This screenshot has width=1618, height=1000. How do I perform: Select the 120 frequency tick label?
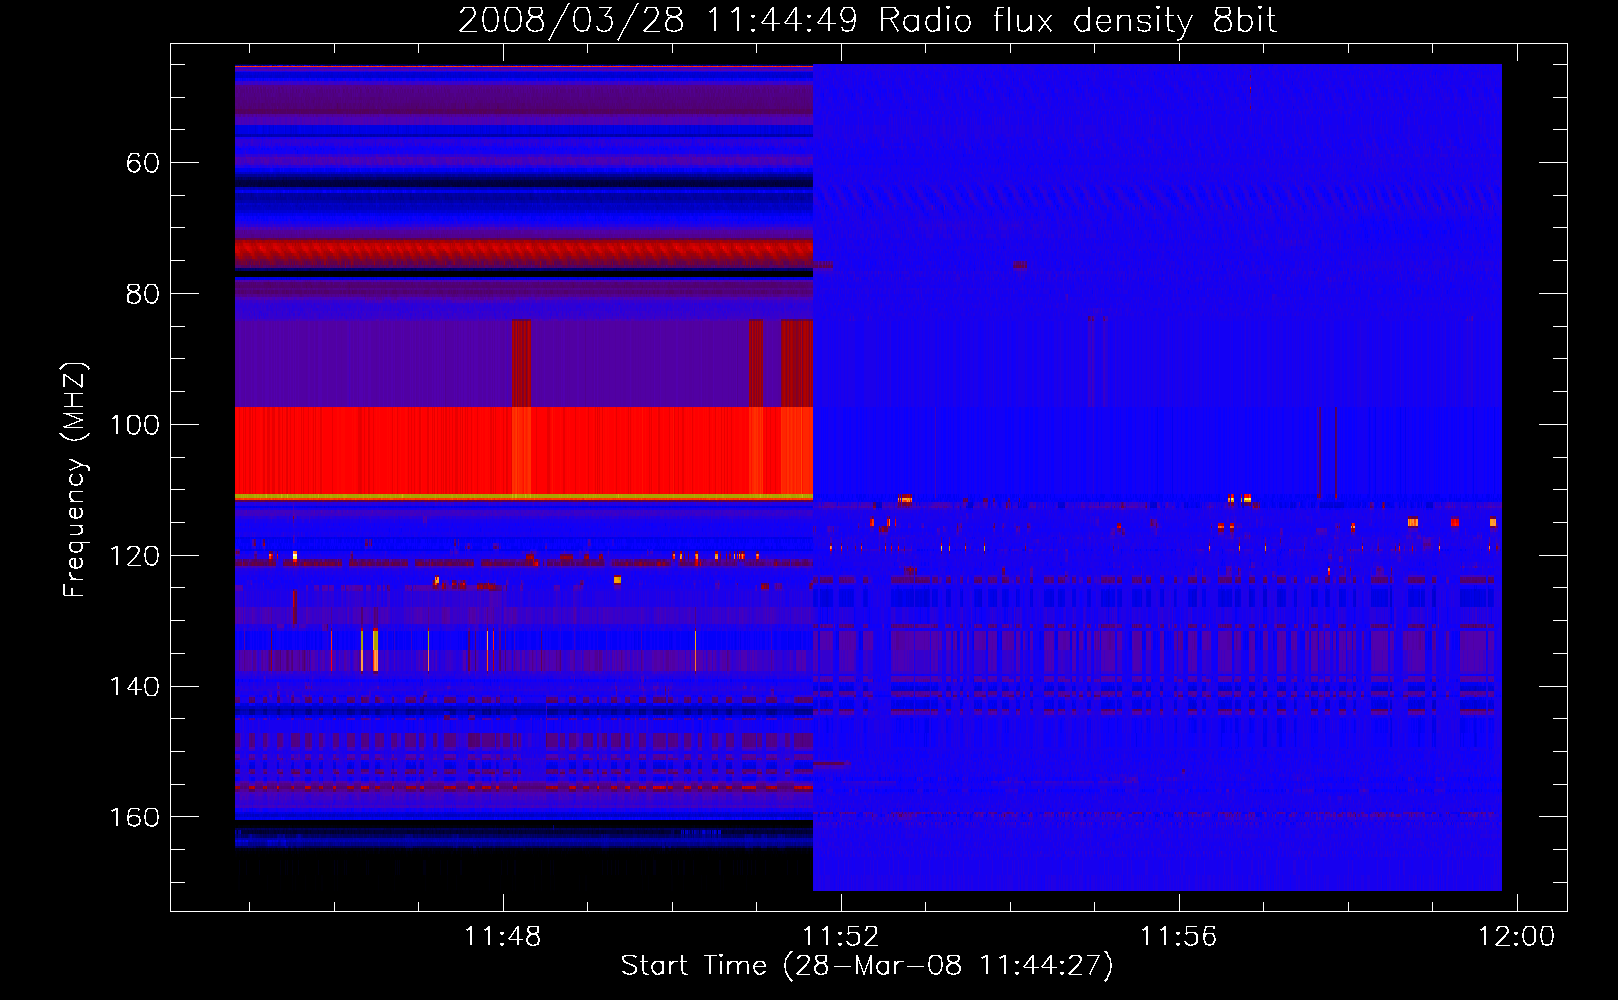tap(135, 556)
